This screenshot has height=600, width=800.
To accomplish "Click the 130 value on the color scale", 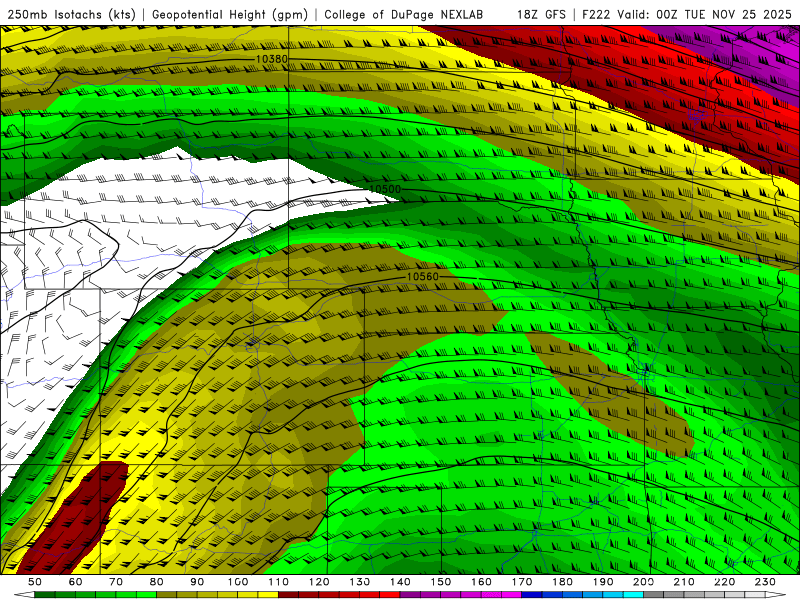I will click(360, 582).
